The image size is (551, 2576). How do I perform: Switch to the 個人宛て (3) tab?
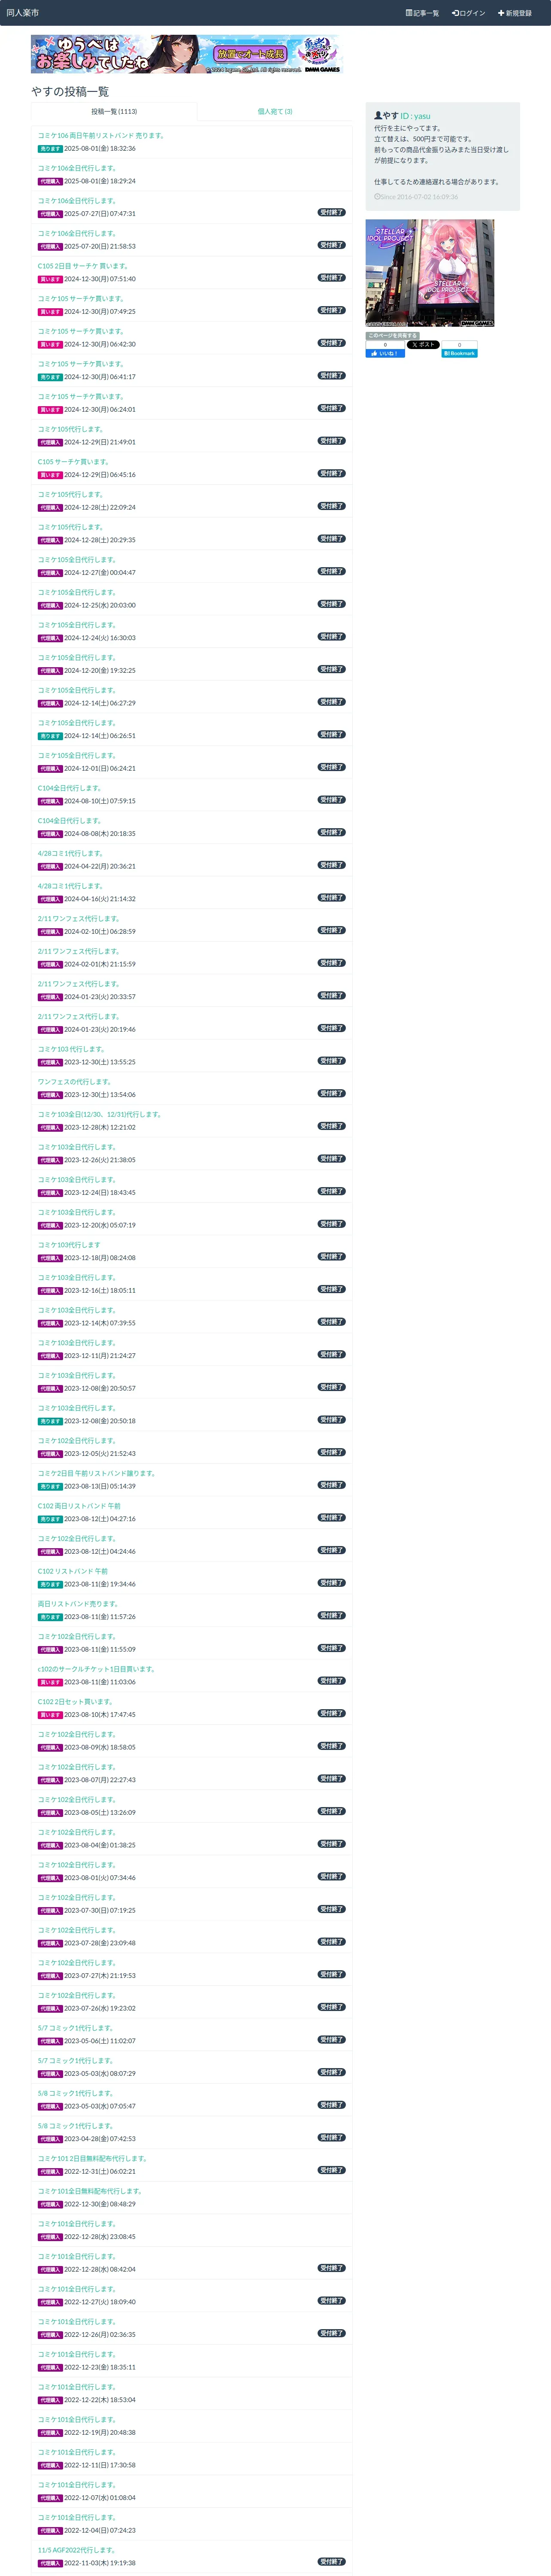(275, 112)
